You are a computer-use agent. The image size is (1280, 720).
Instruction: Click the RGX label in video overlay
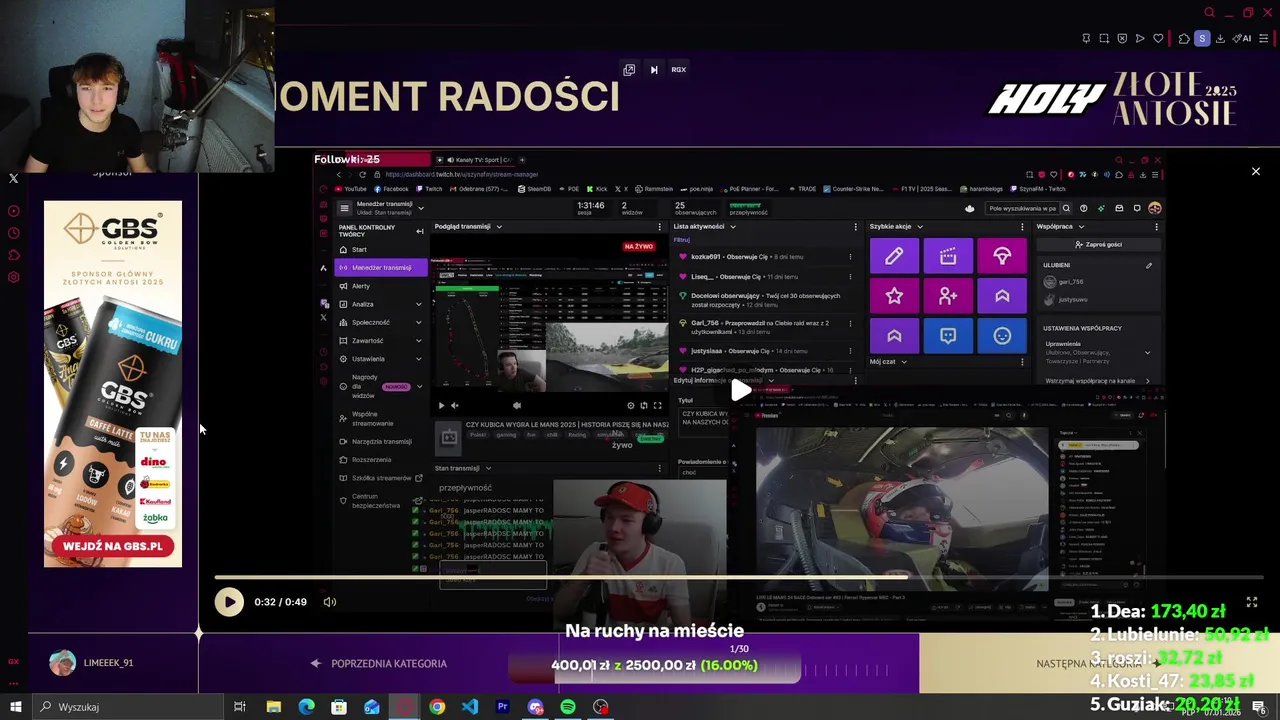point(678,70)
